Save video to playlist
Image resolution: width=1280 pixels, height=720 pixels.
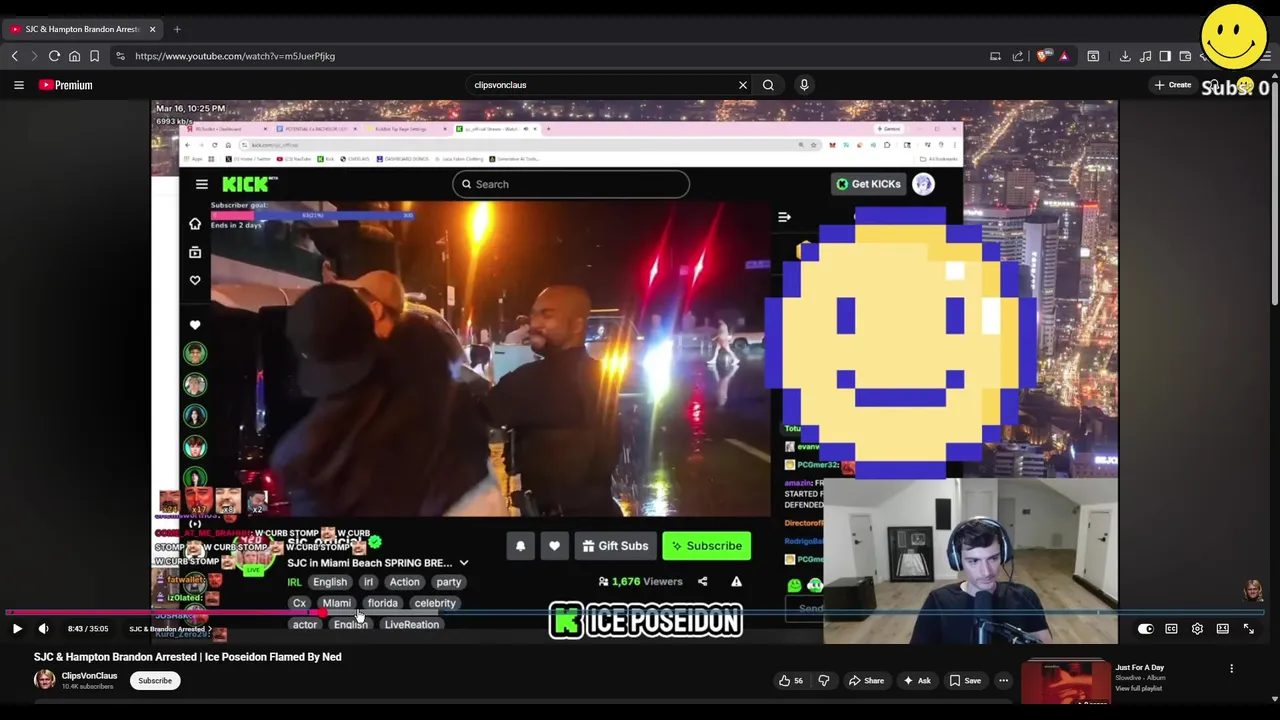tap(966, 681)
